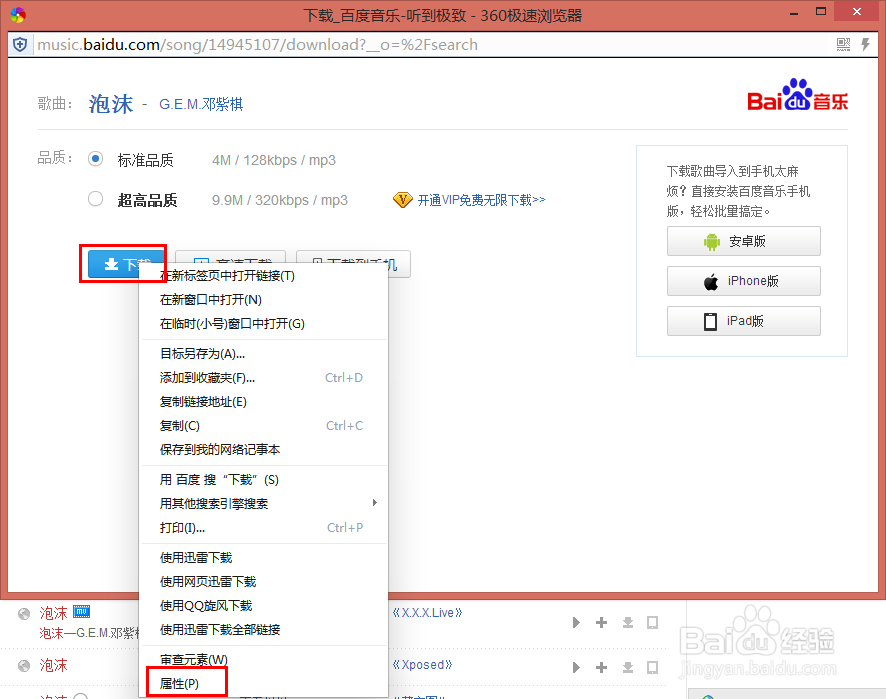This screenshot has width=886, height=699.
Task: Select the 超高品质 quality option
Action: click(95, 198)
